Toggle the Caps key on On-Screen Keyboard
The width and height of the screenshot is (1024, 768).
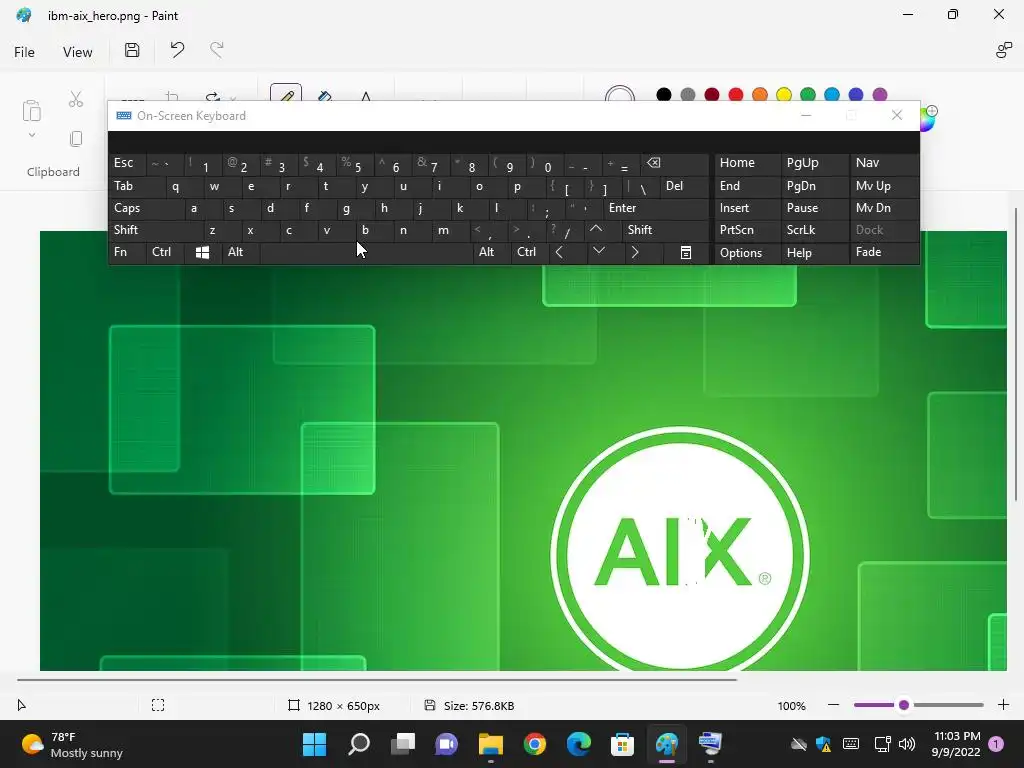pyautogui.click(x=146, y=208)
